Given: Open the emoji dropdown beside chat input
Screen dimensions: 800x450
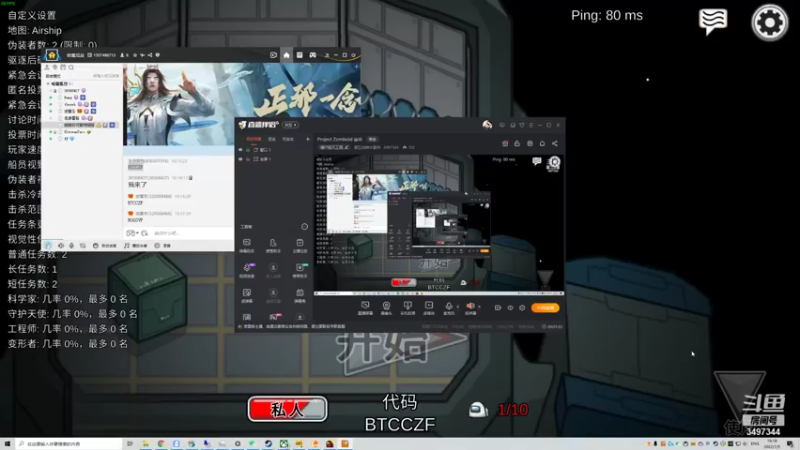Looking at the screenshot, I should 132,233.
